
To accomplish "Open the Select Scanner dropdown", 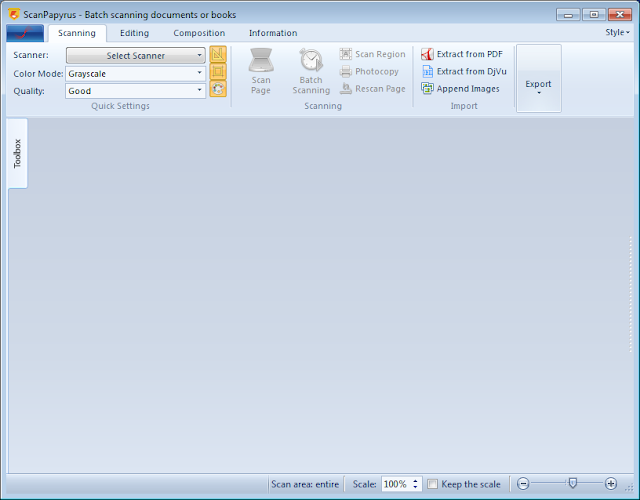I will point(136,56).
